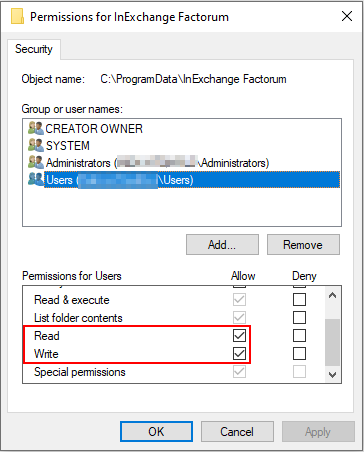
Task: Click the Remove button
Action: pyautogui.click(x=303, y=245)
